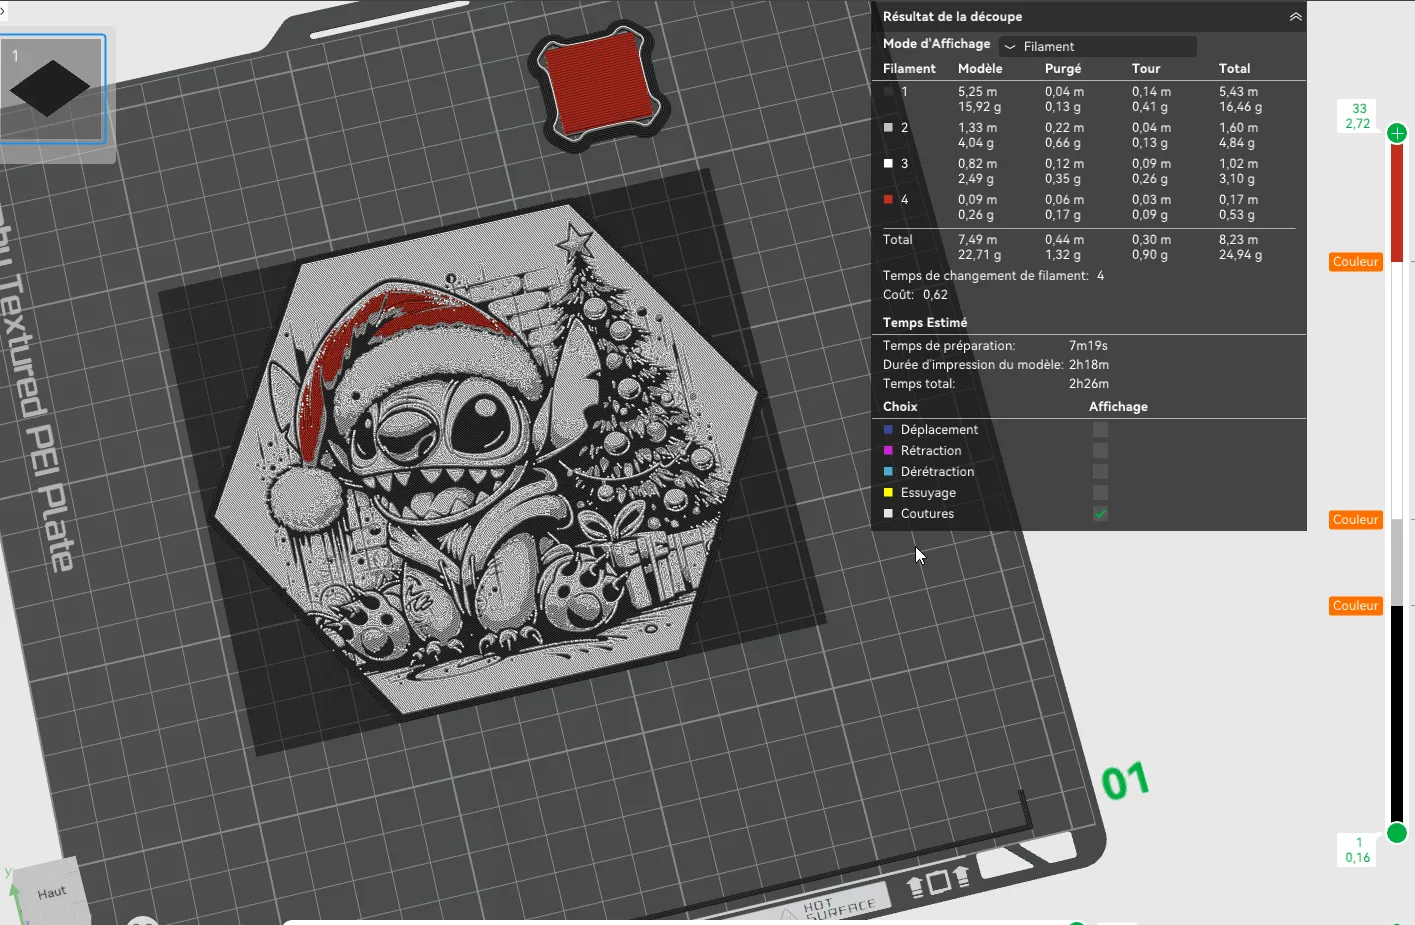Click the Purgé column header
1415x925 pixels.
tap(1063, 69)
